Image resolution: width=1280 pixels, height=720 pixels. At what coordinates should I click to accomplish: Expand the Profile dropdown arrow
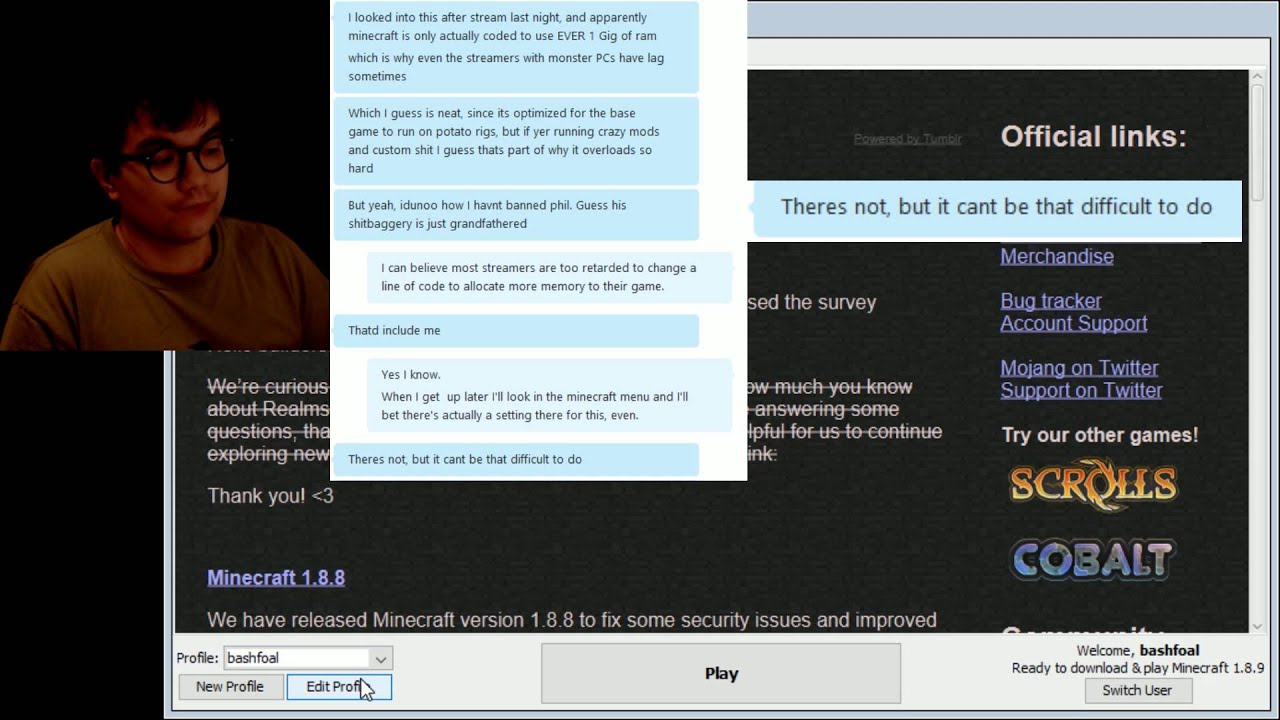click(x=381, y=658)
